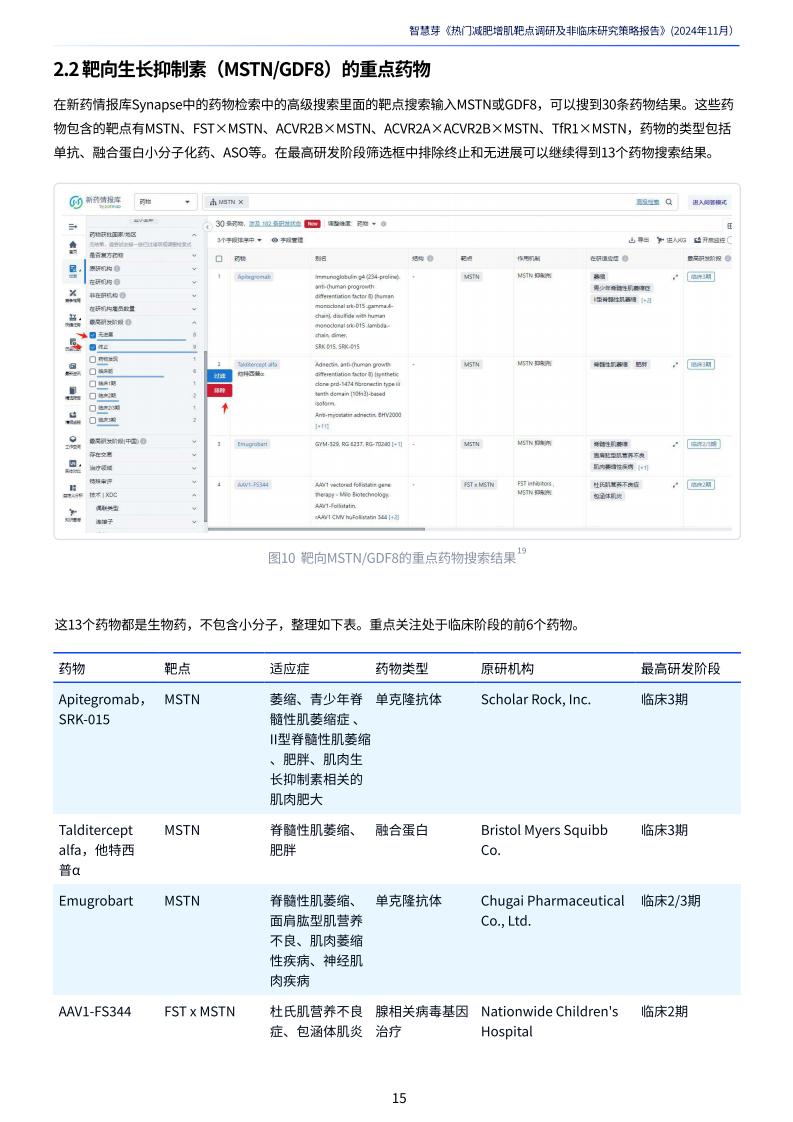Click the expand arrows icon in Emugrobart row
The width and height of the screenshot is (793, 1122).
coord(675,444)
